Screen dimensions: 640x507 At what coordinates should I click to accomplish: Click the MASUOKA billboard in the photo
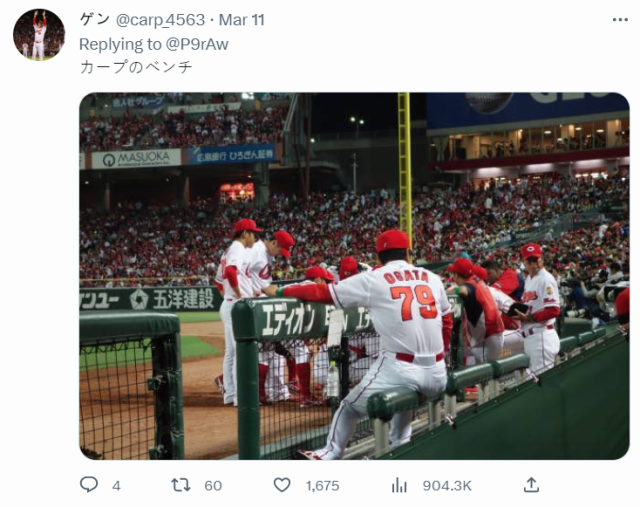tap(136, 159)
